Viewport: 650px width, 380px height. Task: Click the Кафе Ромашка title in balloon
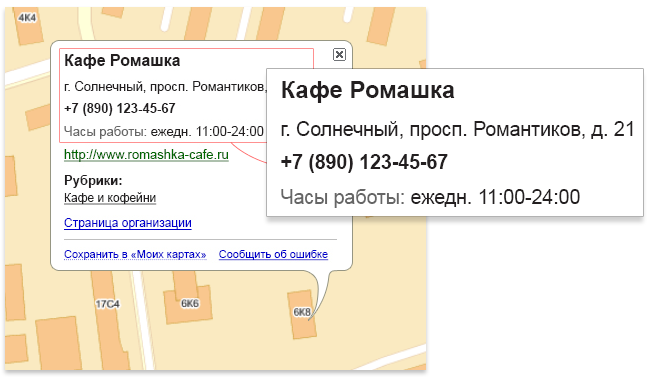point(122,61)
